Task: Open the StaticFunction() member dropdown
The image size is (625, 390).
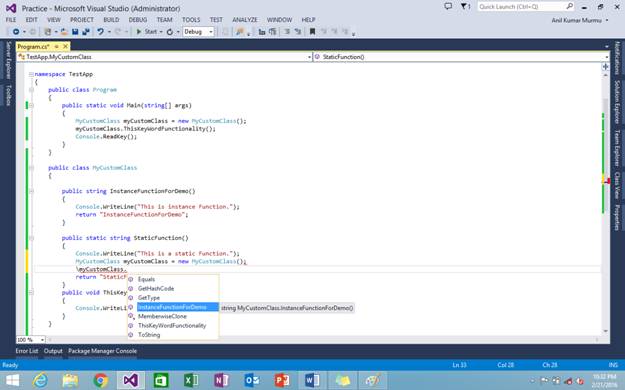Action: (461, 57)
